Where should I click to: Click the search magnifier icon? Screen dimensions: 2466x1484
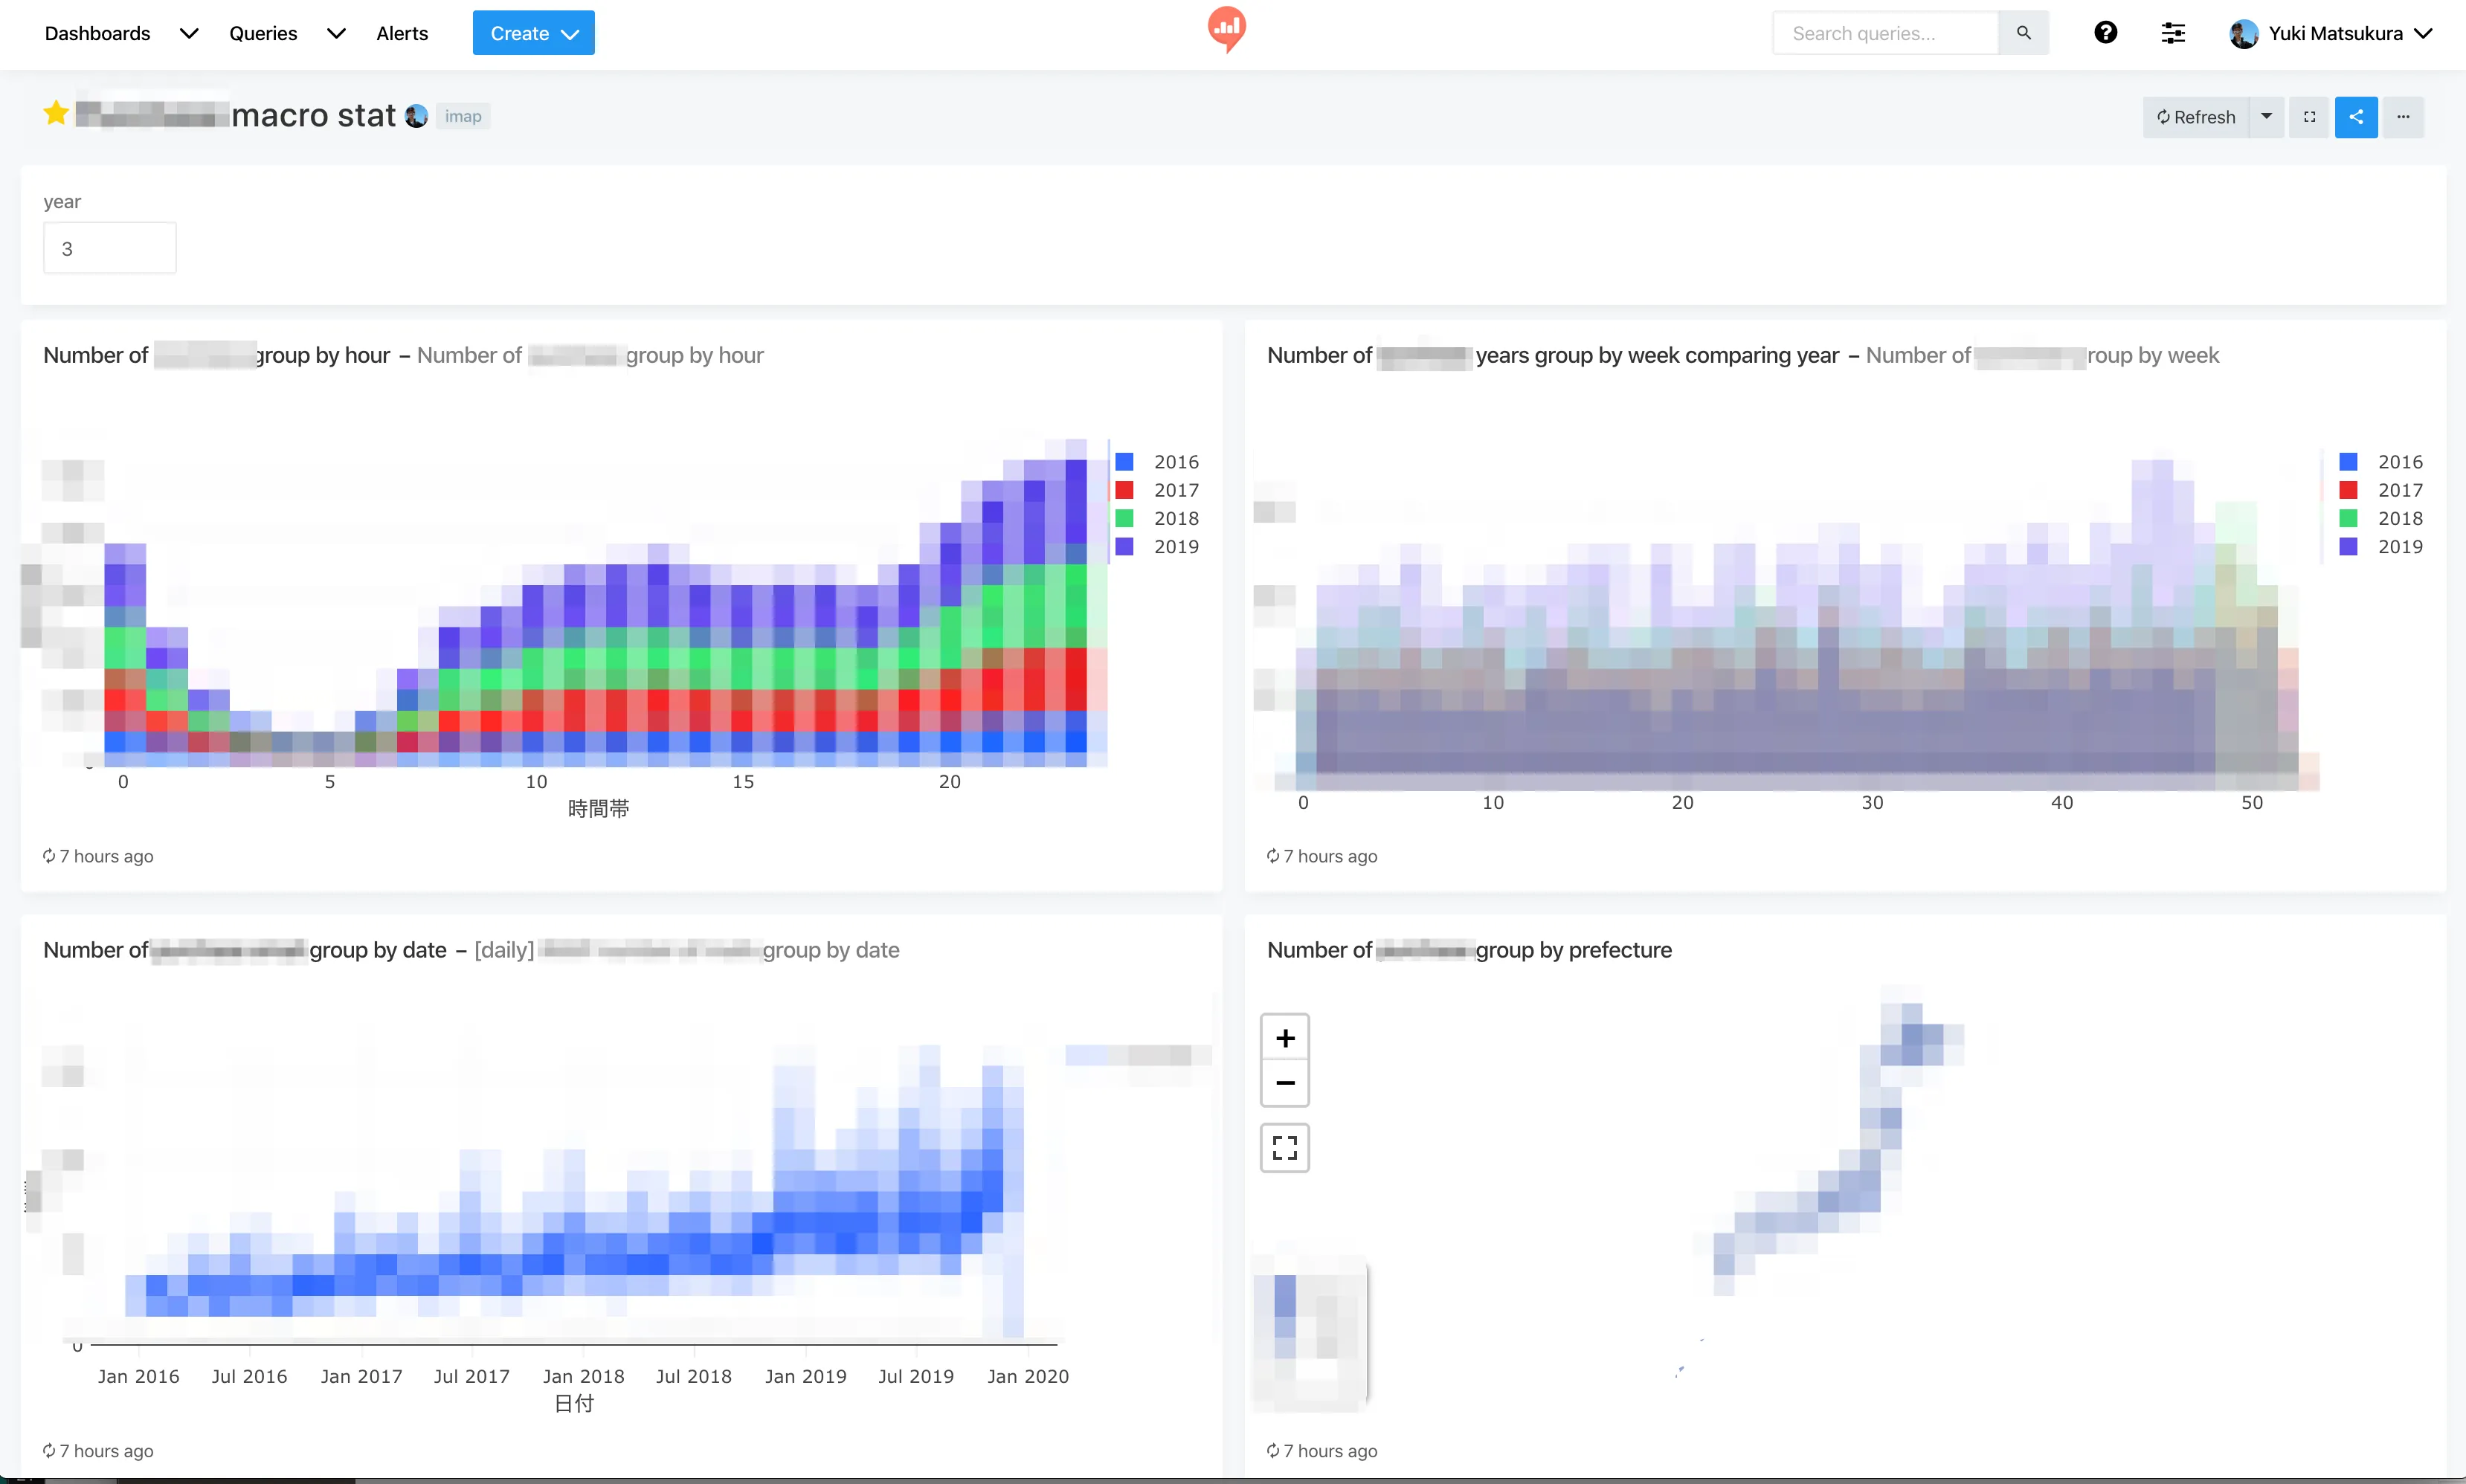pyautogui.click(x=2023, y=33)
